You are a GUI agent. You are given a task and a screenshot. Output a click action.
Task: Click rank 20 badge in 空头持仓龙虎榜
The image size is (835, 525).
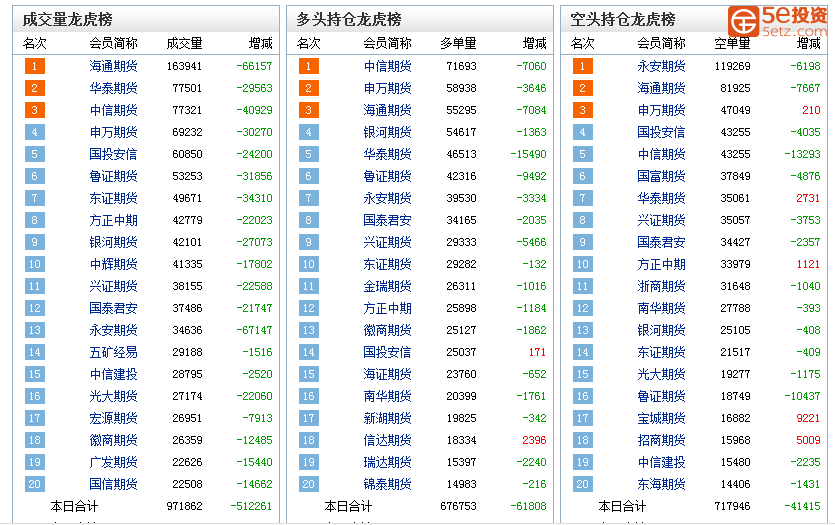(583, 484)
